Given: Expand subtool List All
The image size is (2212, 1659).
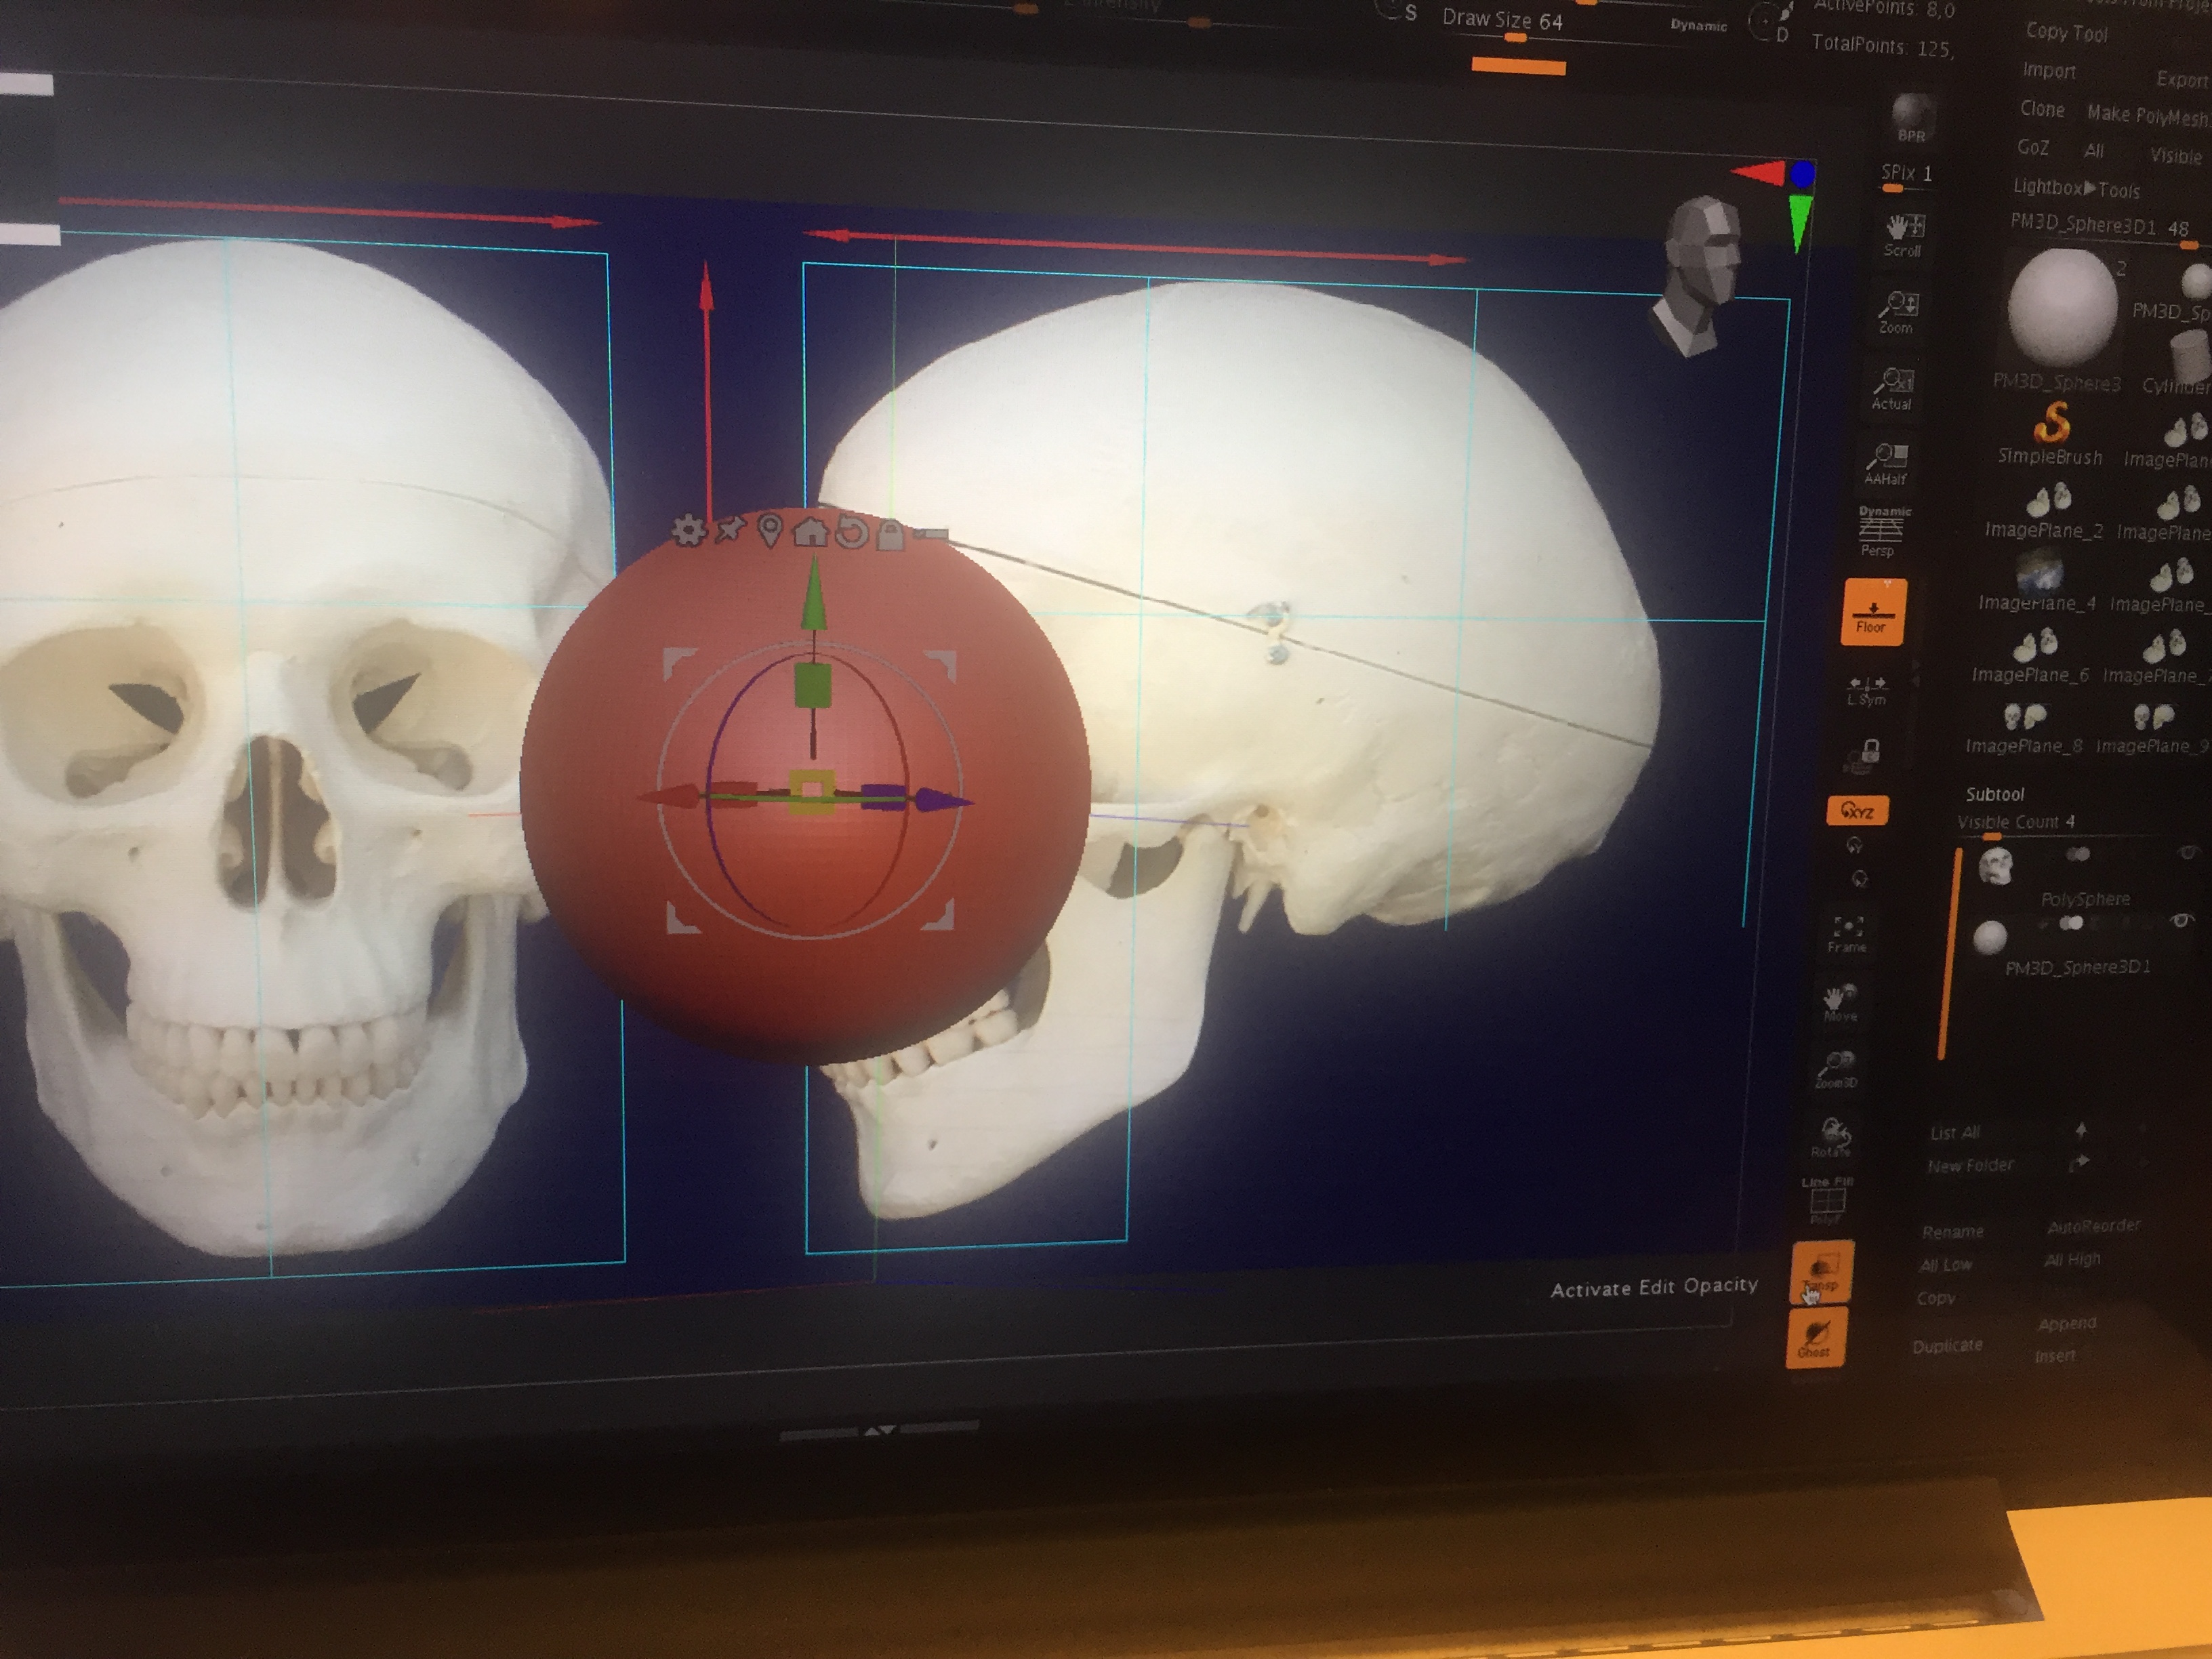Looking at the screenshot, I should (x=1955, y=1132).
